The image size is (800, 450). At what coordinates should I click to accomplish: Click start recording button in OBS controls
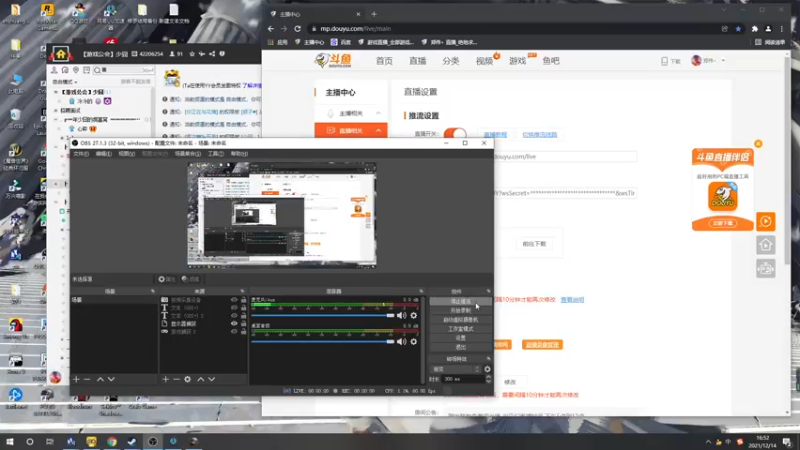tap(460, 311)
